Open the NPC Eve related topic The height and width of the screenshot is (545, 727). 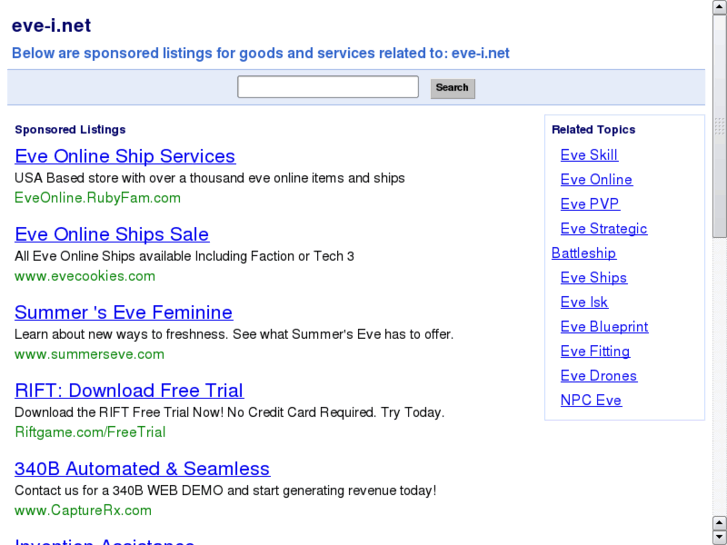coord(591,401)
